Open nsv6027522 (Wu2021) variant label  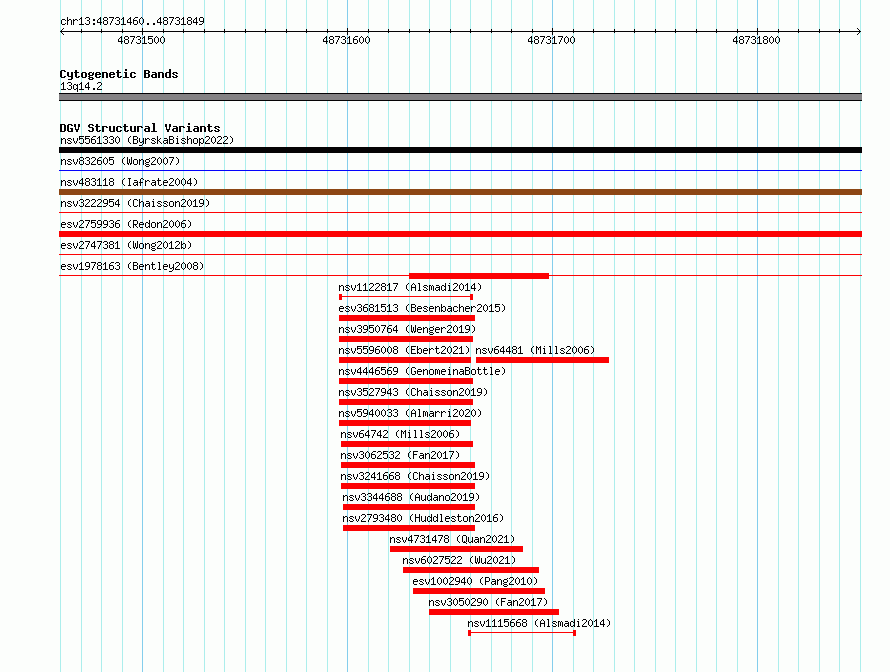point(459,560)
